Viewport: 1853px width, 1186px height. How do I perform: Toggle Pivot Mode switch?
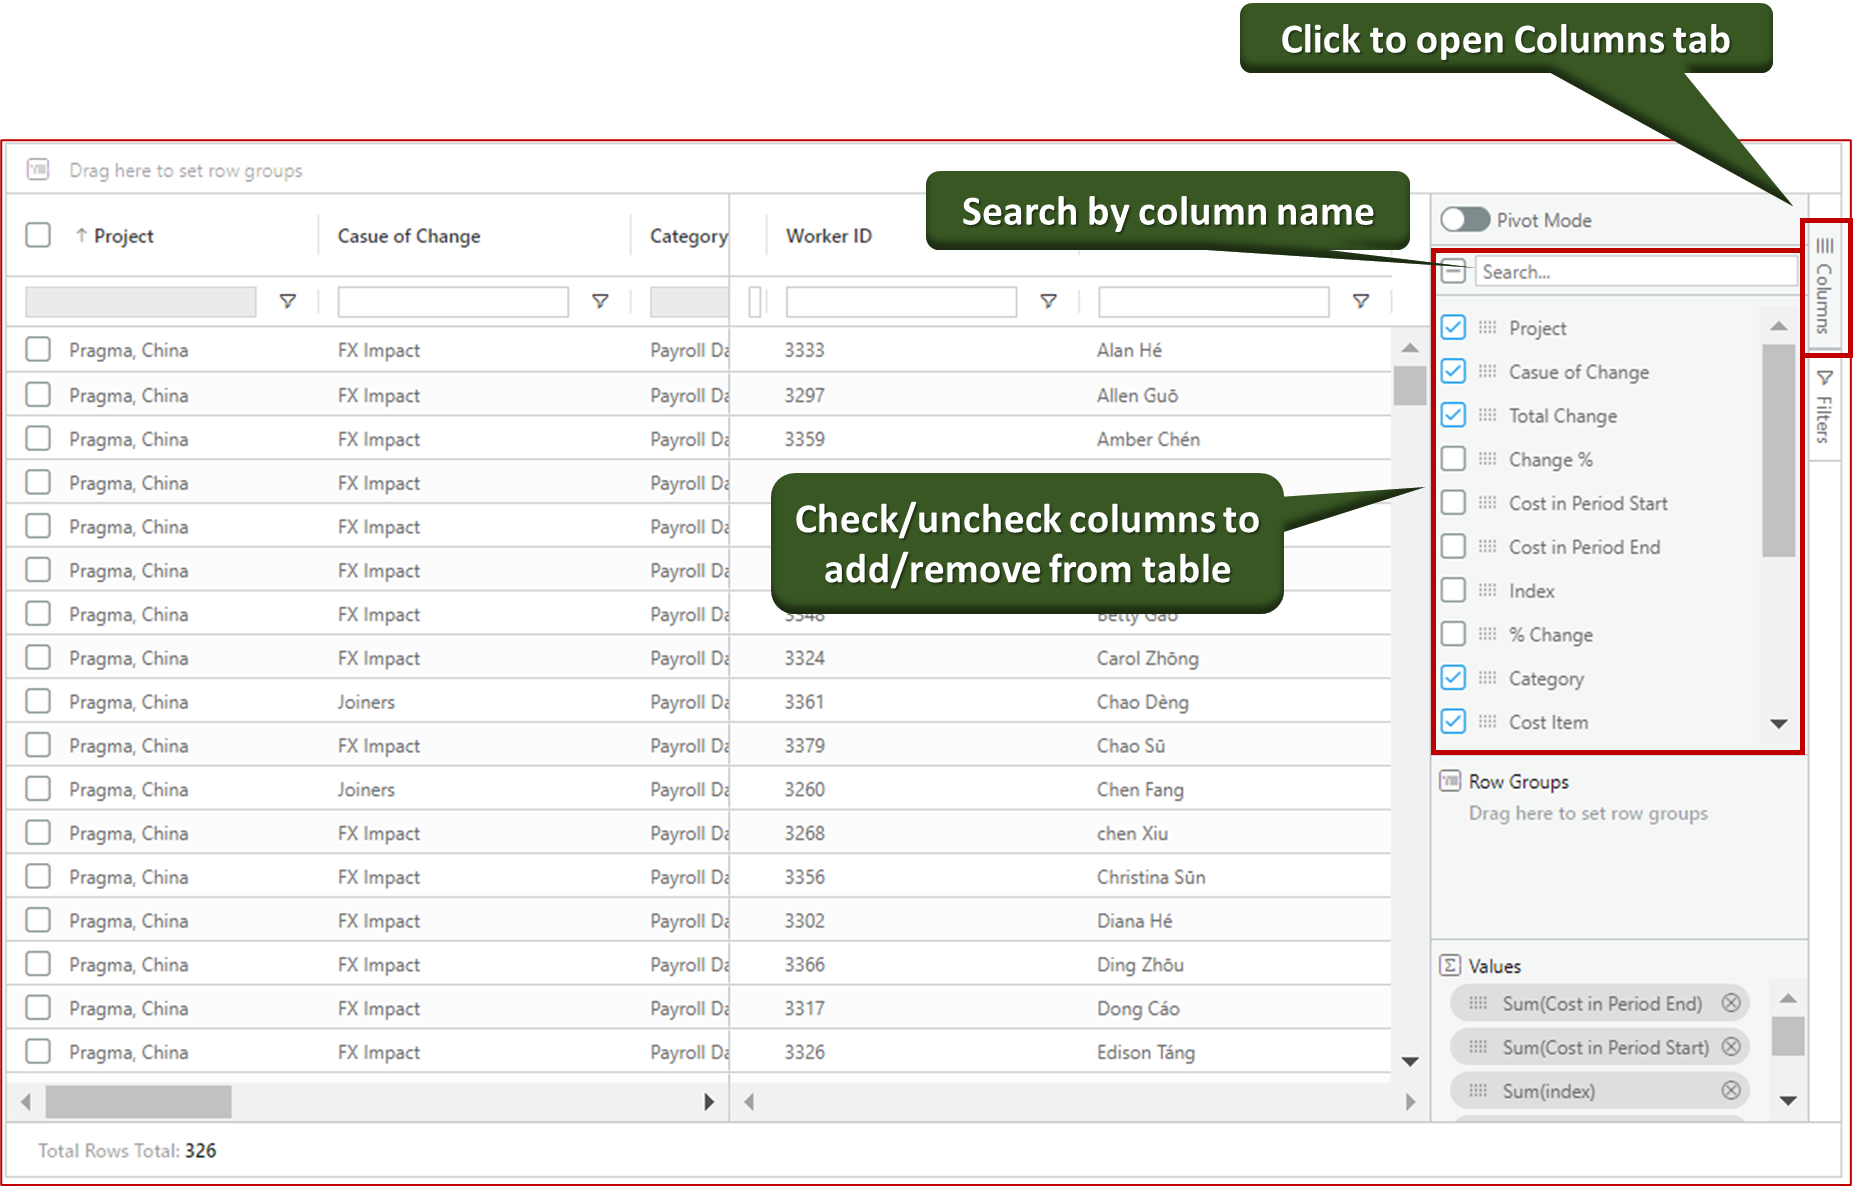point(1465,220)
